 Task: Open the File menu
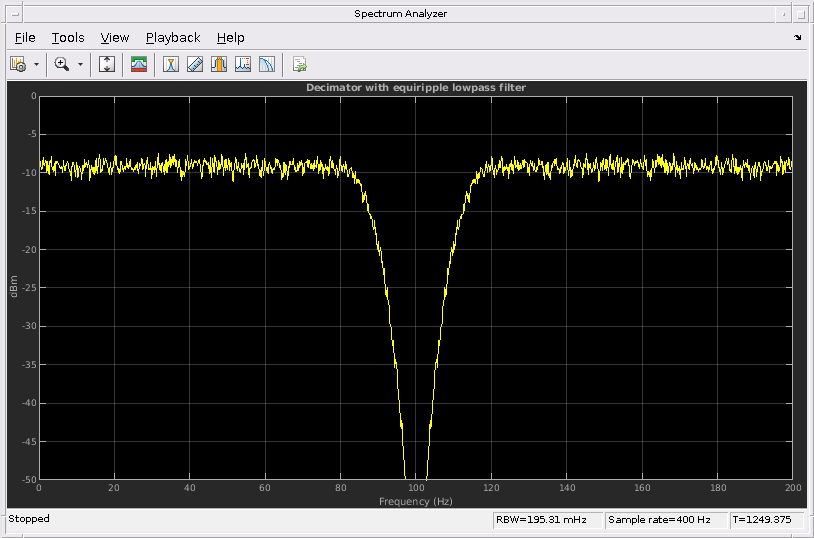tap(25, 37)
